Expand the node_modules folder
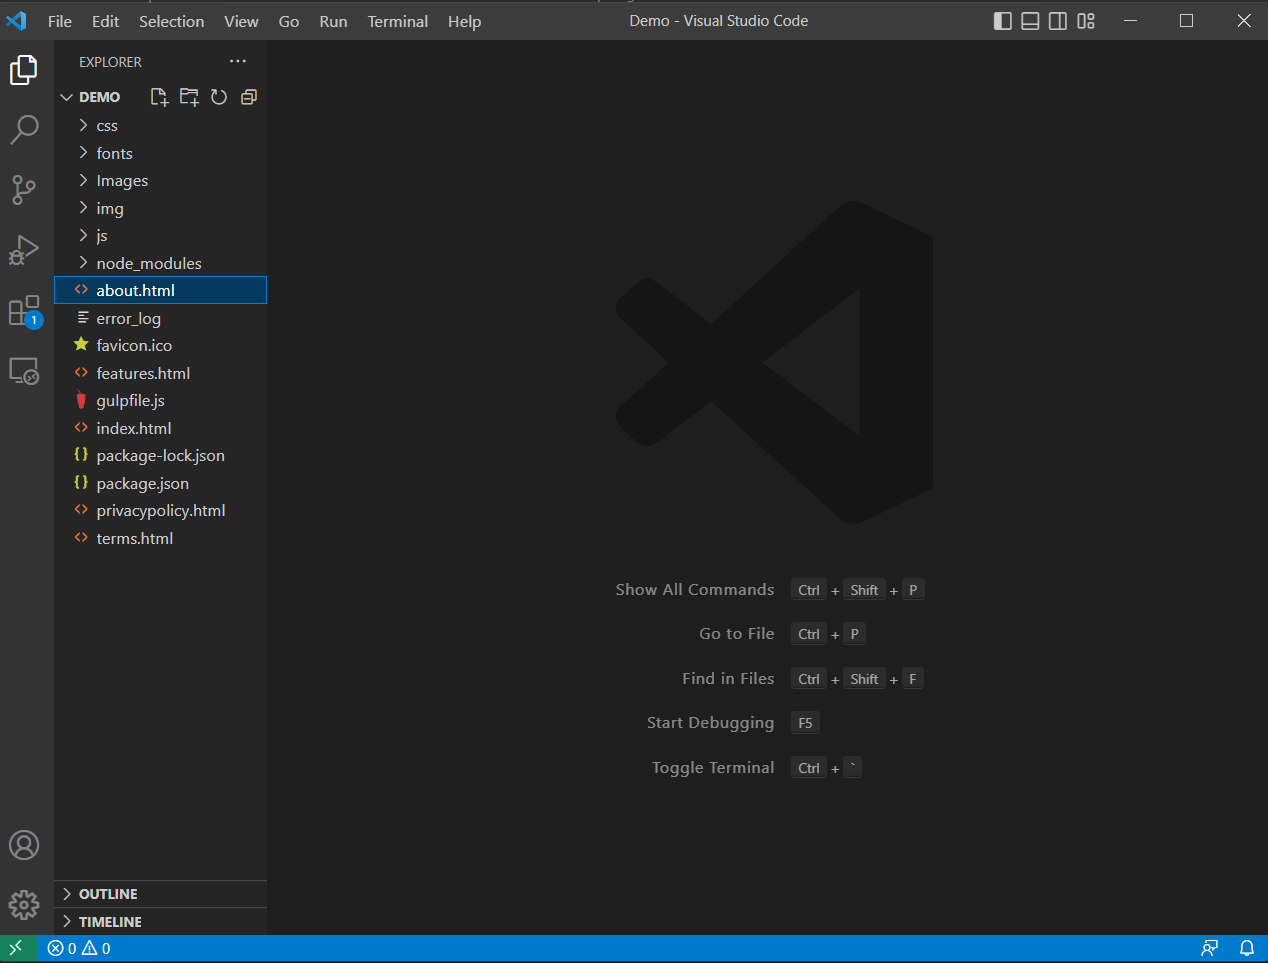 click(x=160, y=263)
